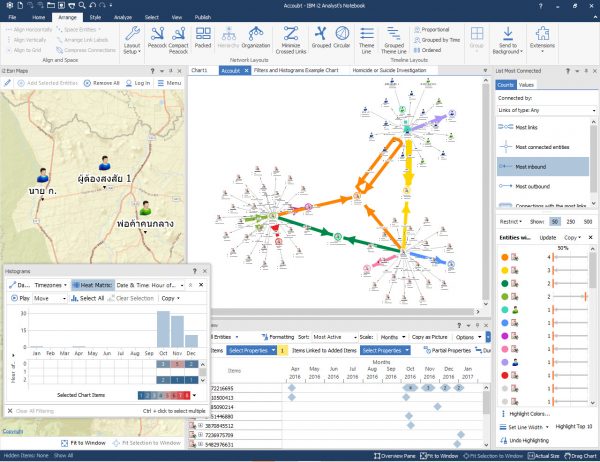Expand row 3870845512 in timeline list
This screenshot has height=462, width=600.
[x=200, y=426]
